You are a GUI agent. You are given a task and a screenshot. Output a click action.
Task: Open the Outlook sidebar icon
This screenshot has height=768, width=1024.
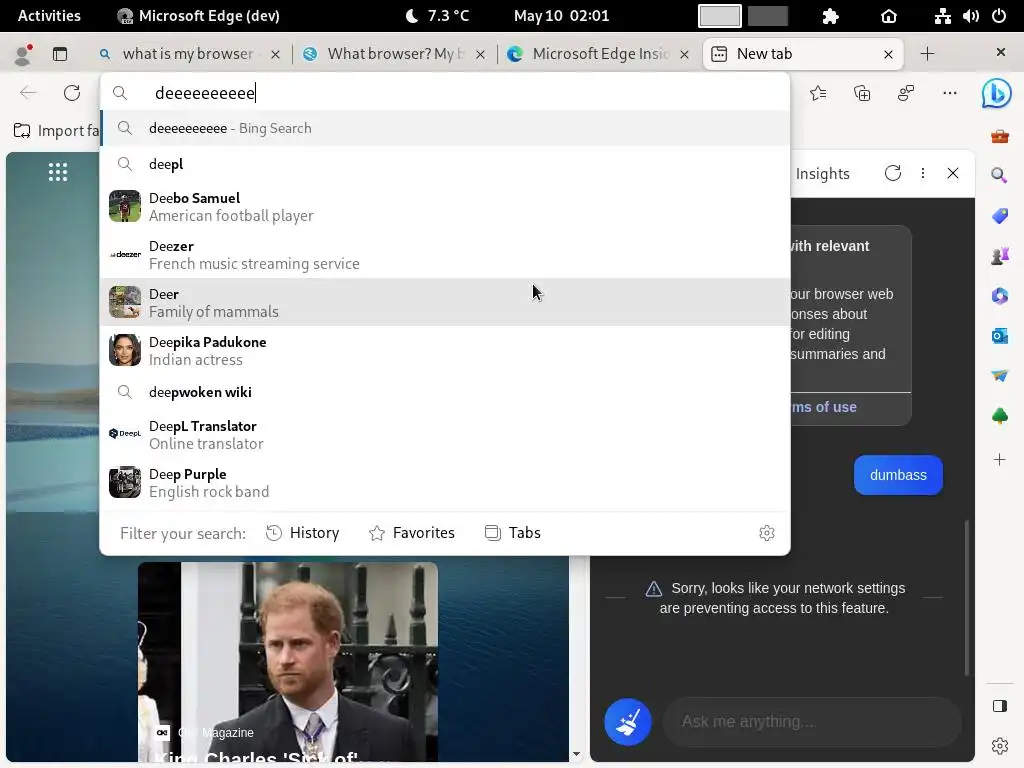(999, 336)
